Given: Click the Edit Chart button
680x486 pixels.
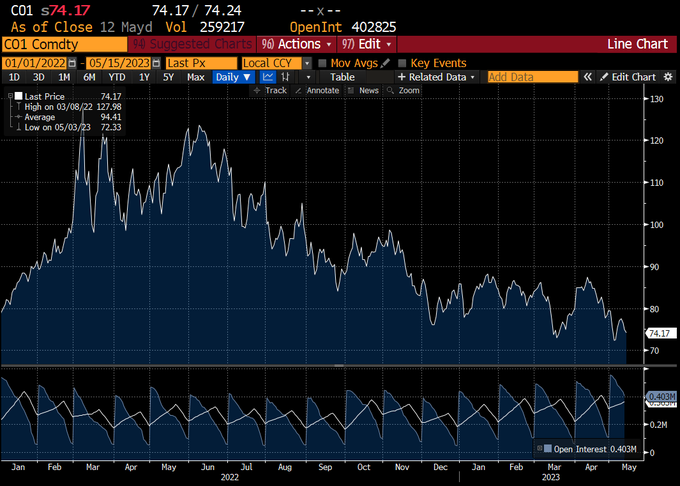Looking at the screenshot, I should click(x=628, y=77).
